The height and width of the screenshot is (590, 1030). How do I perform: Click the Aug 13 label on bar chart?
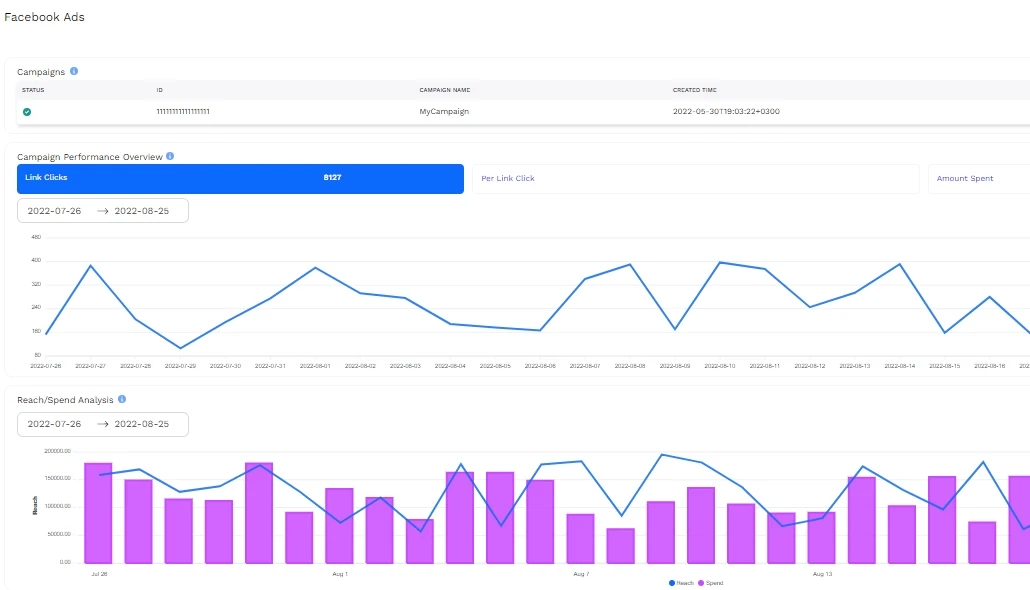pos(822,574)
